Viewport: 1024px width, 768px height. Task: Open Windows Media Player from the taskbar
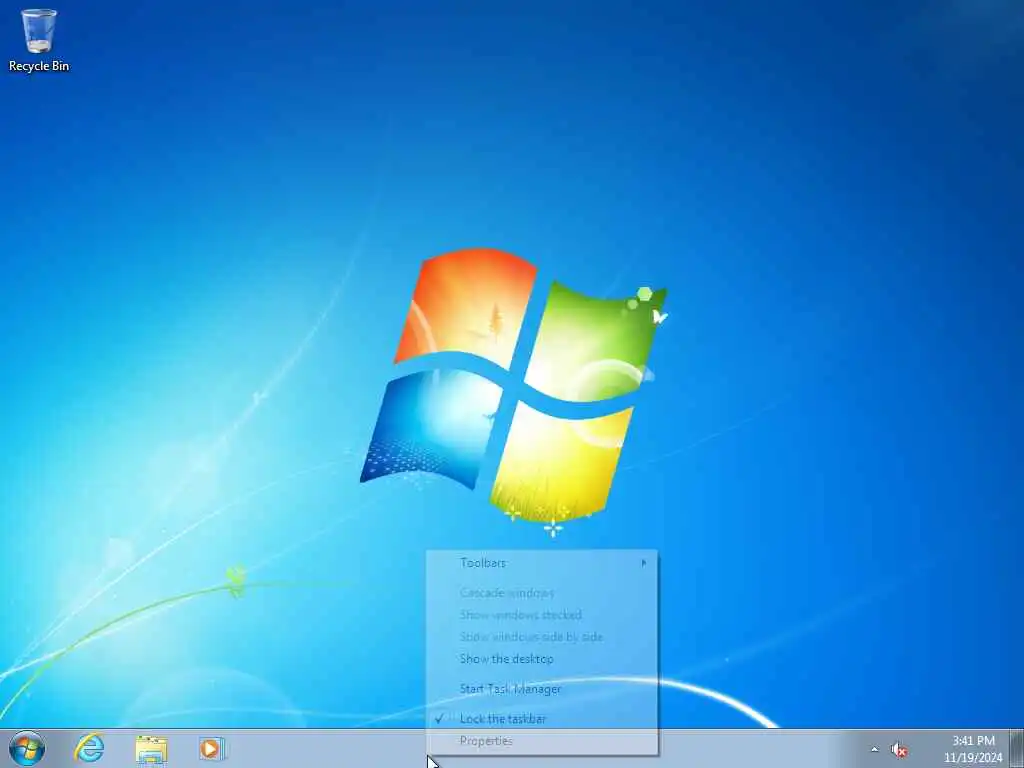click(x=212, y=749)
